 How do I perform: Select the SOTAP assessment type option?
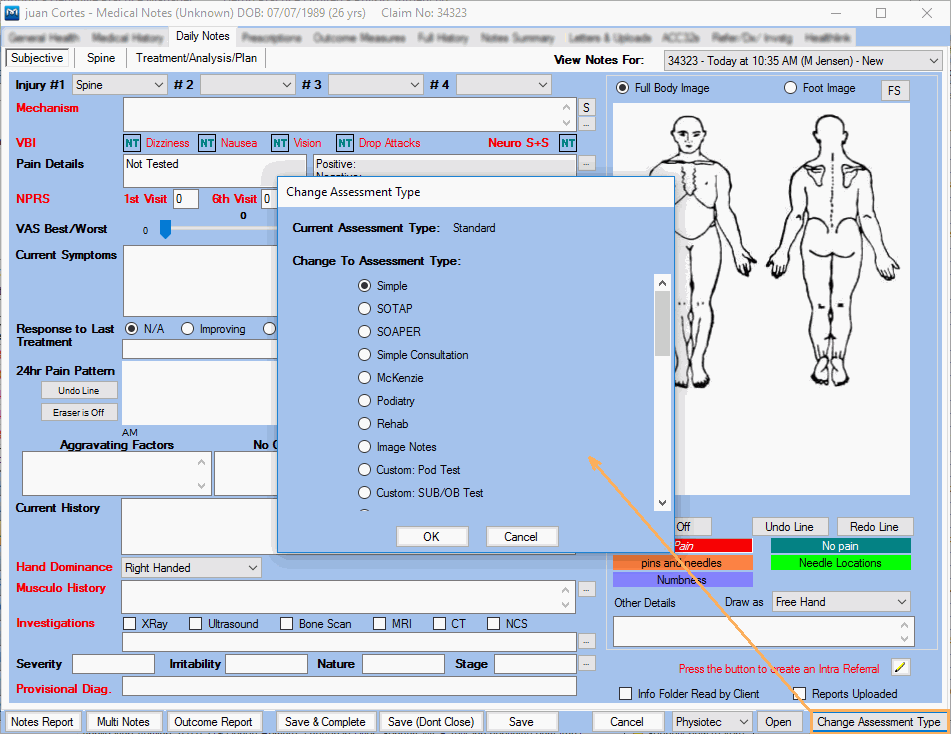[x=366, y=309]
